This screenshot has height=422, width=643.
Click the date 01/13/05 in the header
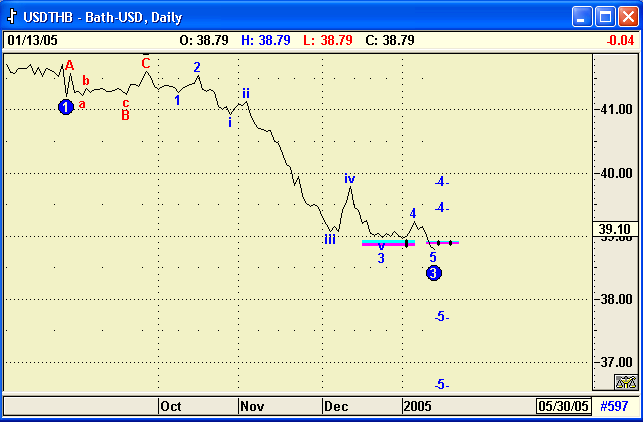32,40
